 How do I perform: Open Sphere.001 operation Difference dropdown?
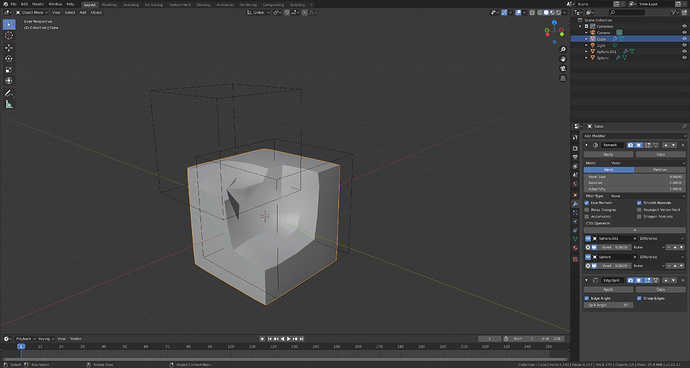tap(662, 239)
